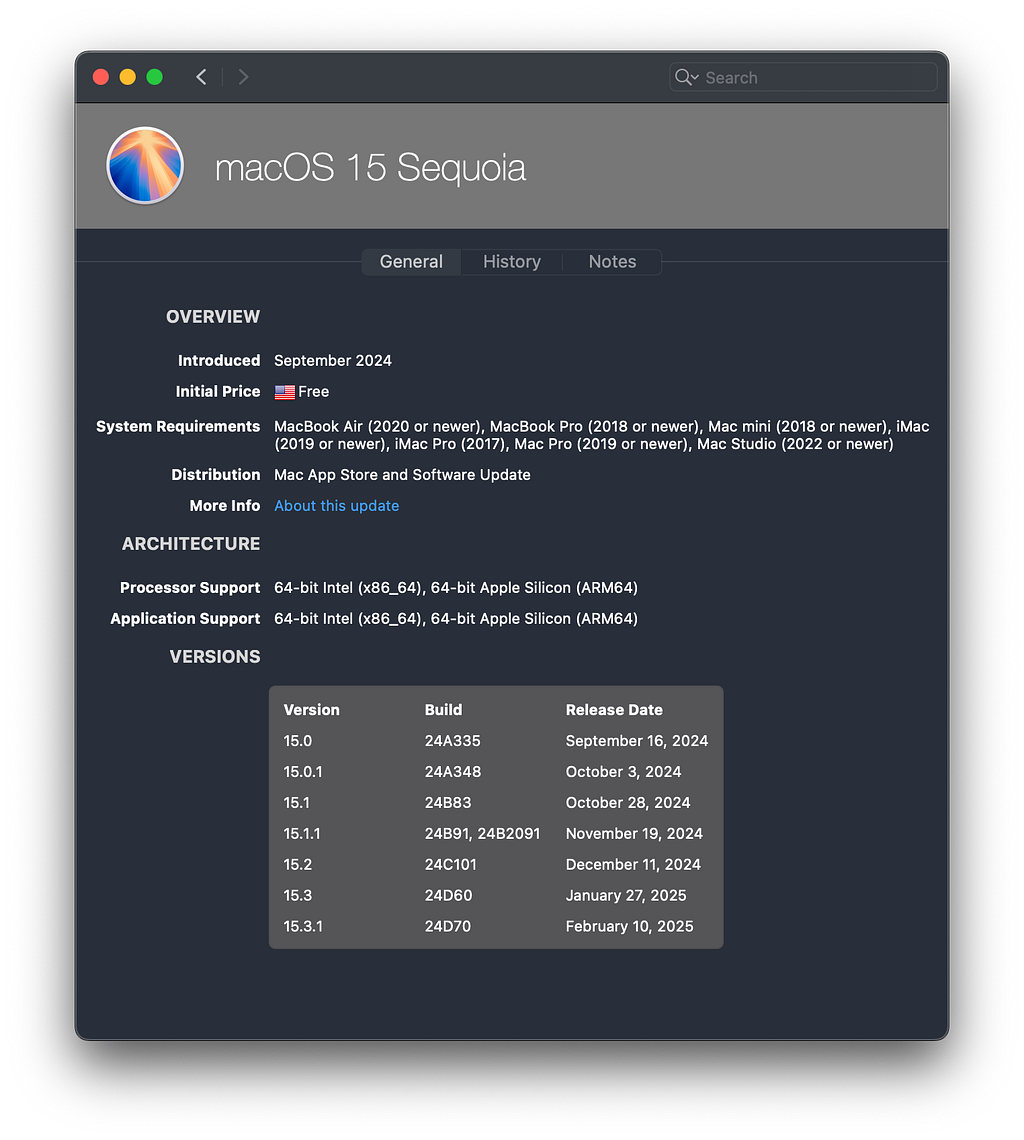Click the Release Date column header
Screen dimensions: 1024x1140
pos(614,710)
